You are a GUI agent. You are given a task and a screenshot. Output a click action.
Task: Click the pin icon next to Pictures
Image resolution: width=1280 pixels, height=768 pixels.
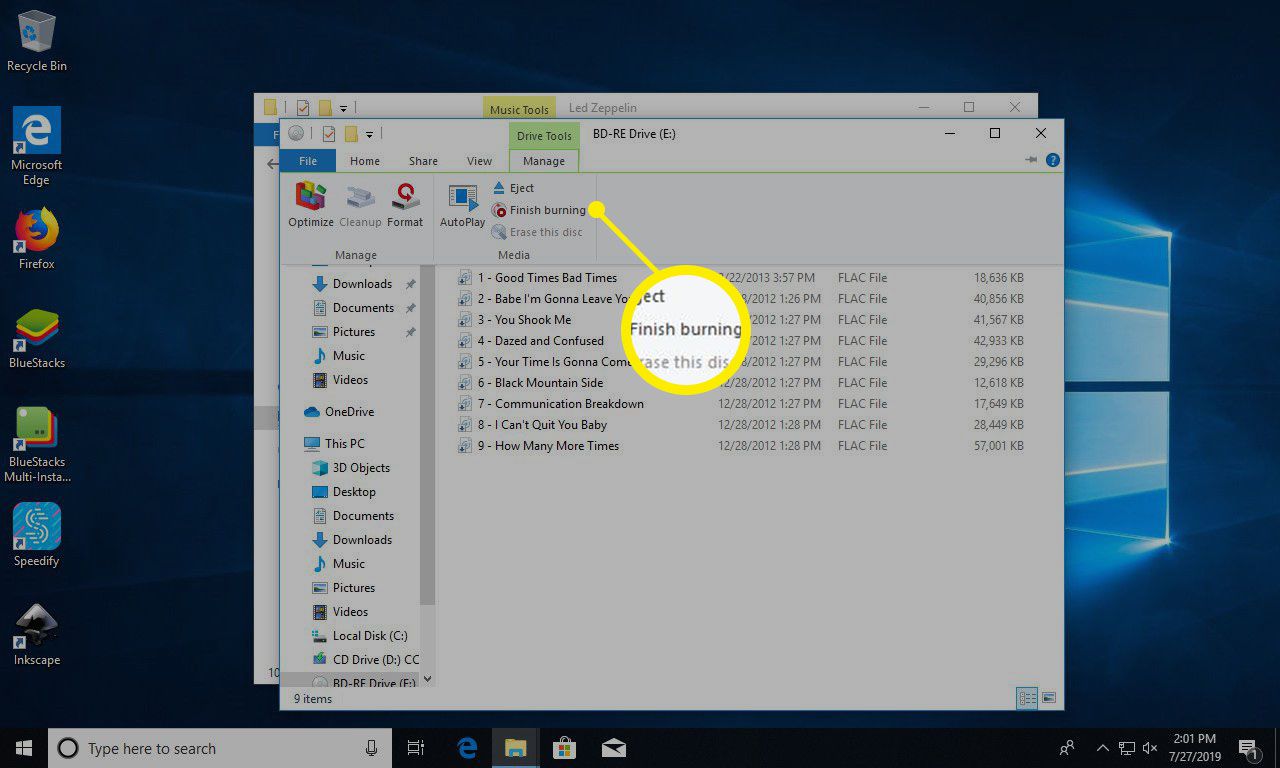click(410, 332)
